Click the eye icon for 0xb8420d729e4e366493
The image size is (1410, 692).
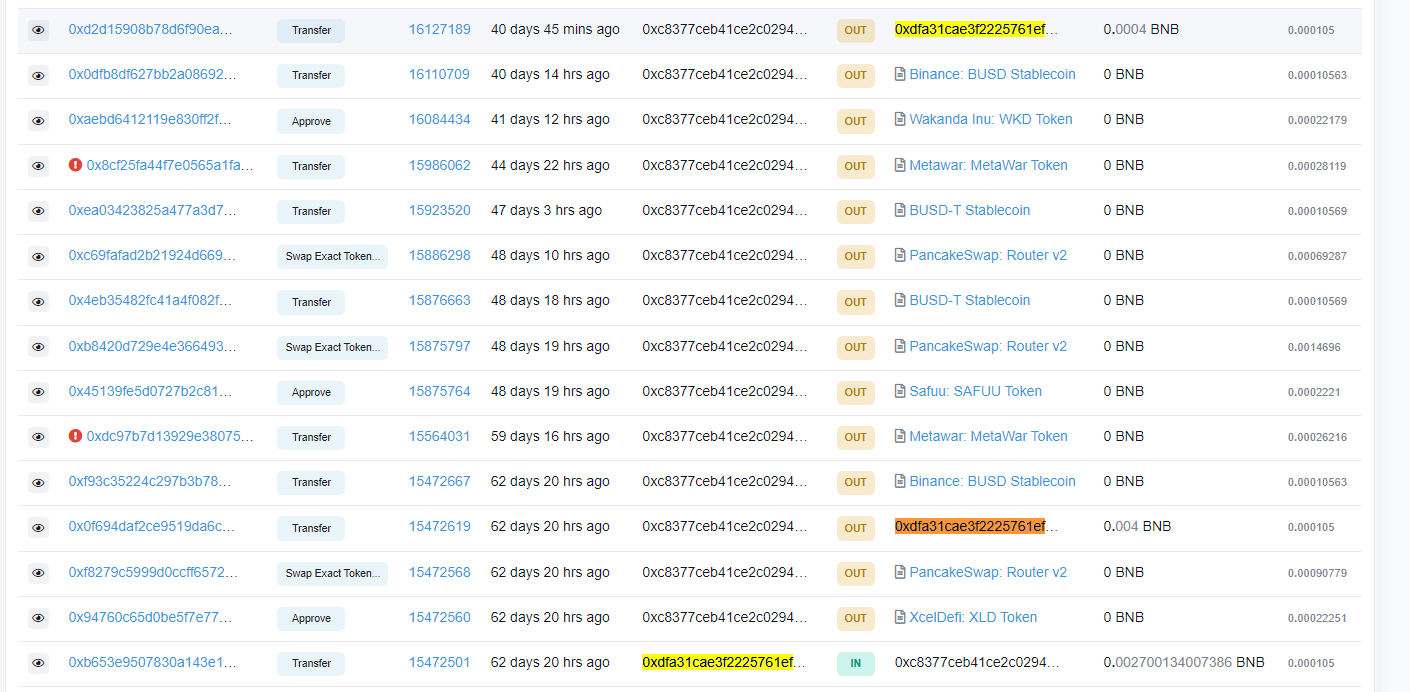[38, 347]
